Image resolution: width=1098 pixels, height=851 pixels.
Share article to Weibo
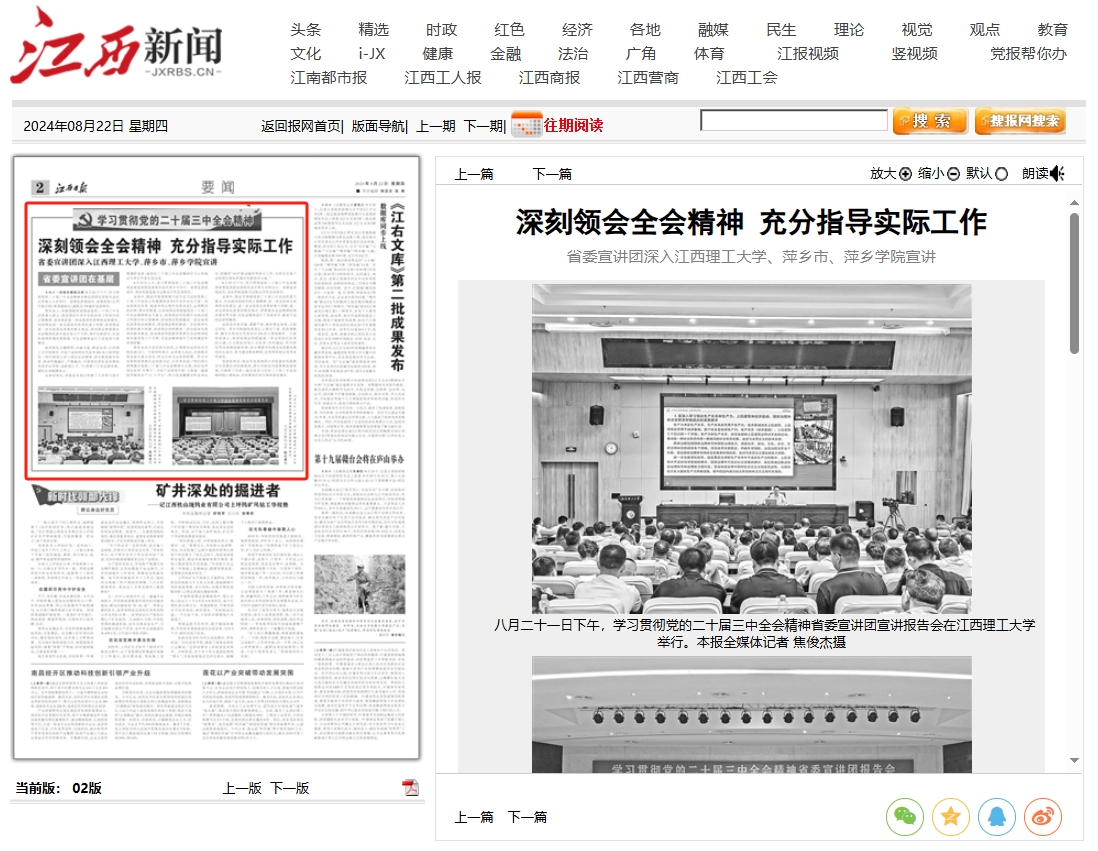pos(1042,817)
